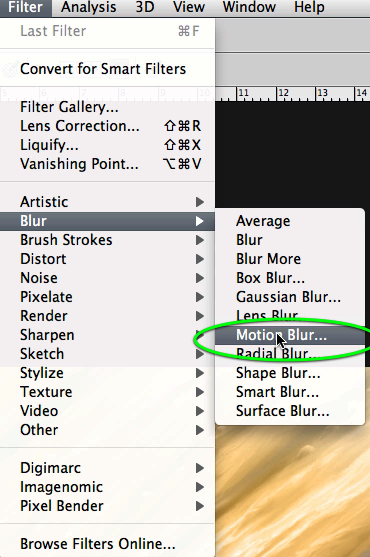This screenshot has width=370, height=557.
Task: Open the Window menu
Action: (x=249, y=7)
